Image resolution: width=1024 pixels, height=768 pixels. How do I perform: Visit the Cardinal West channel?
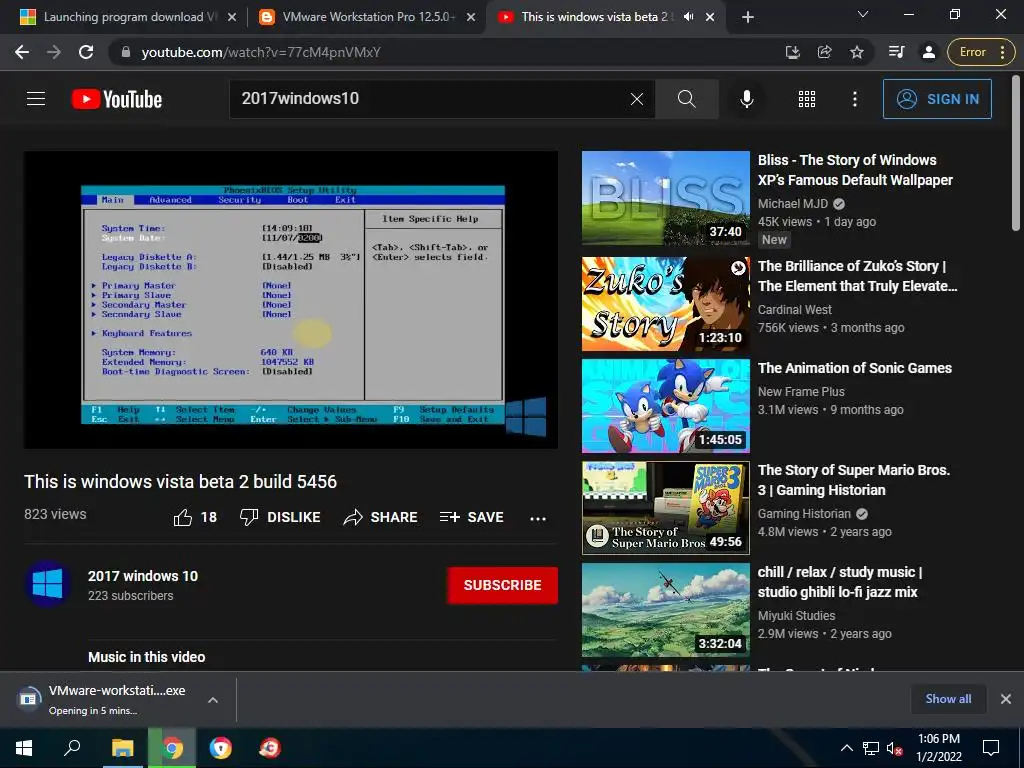coord(794,310)
